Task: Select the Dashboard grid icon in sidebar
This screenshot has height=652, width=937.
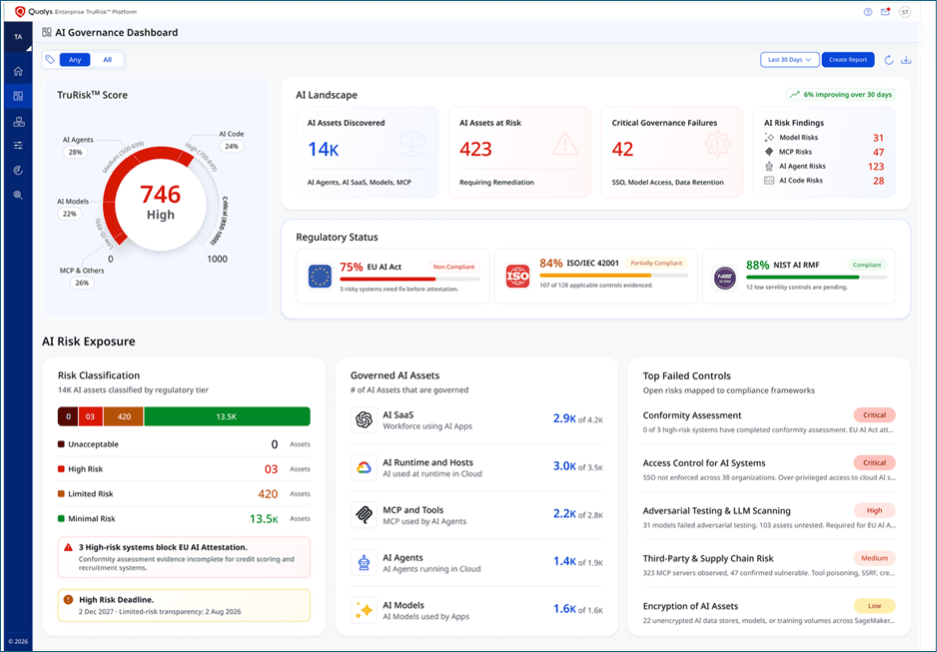Action: (x=18, y=96)
